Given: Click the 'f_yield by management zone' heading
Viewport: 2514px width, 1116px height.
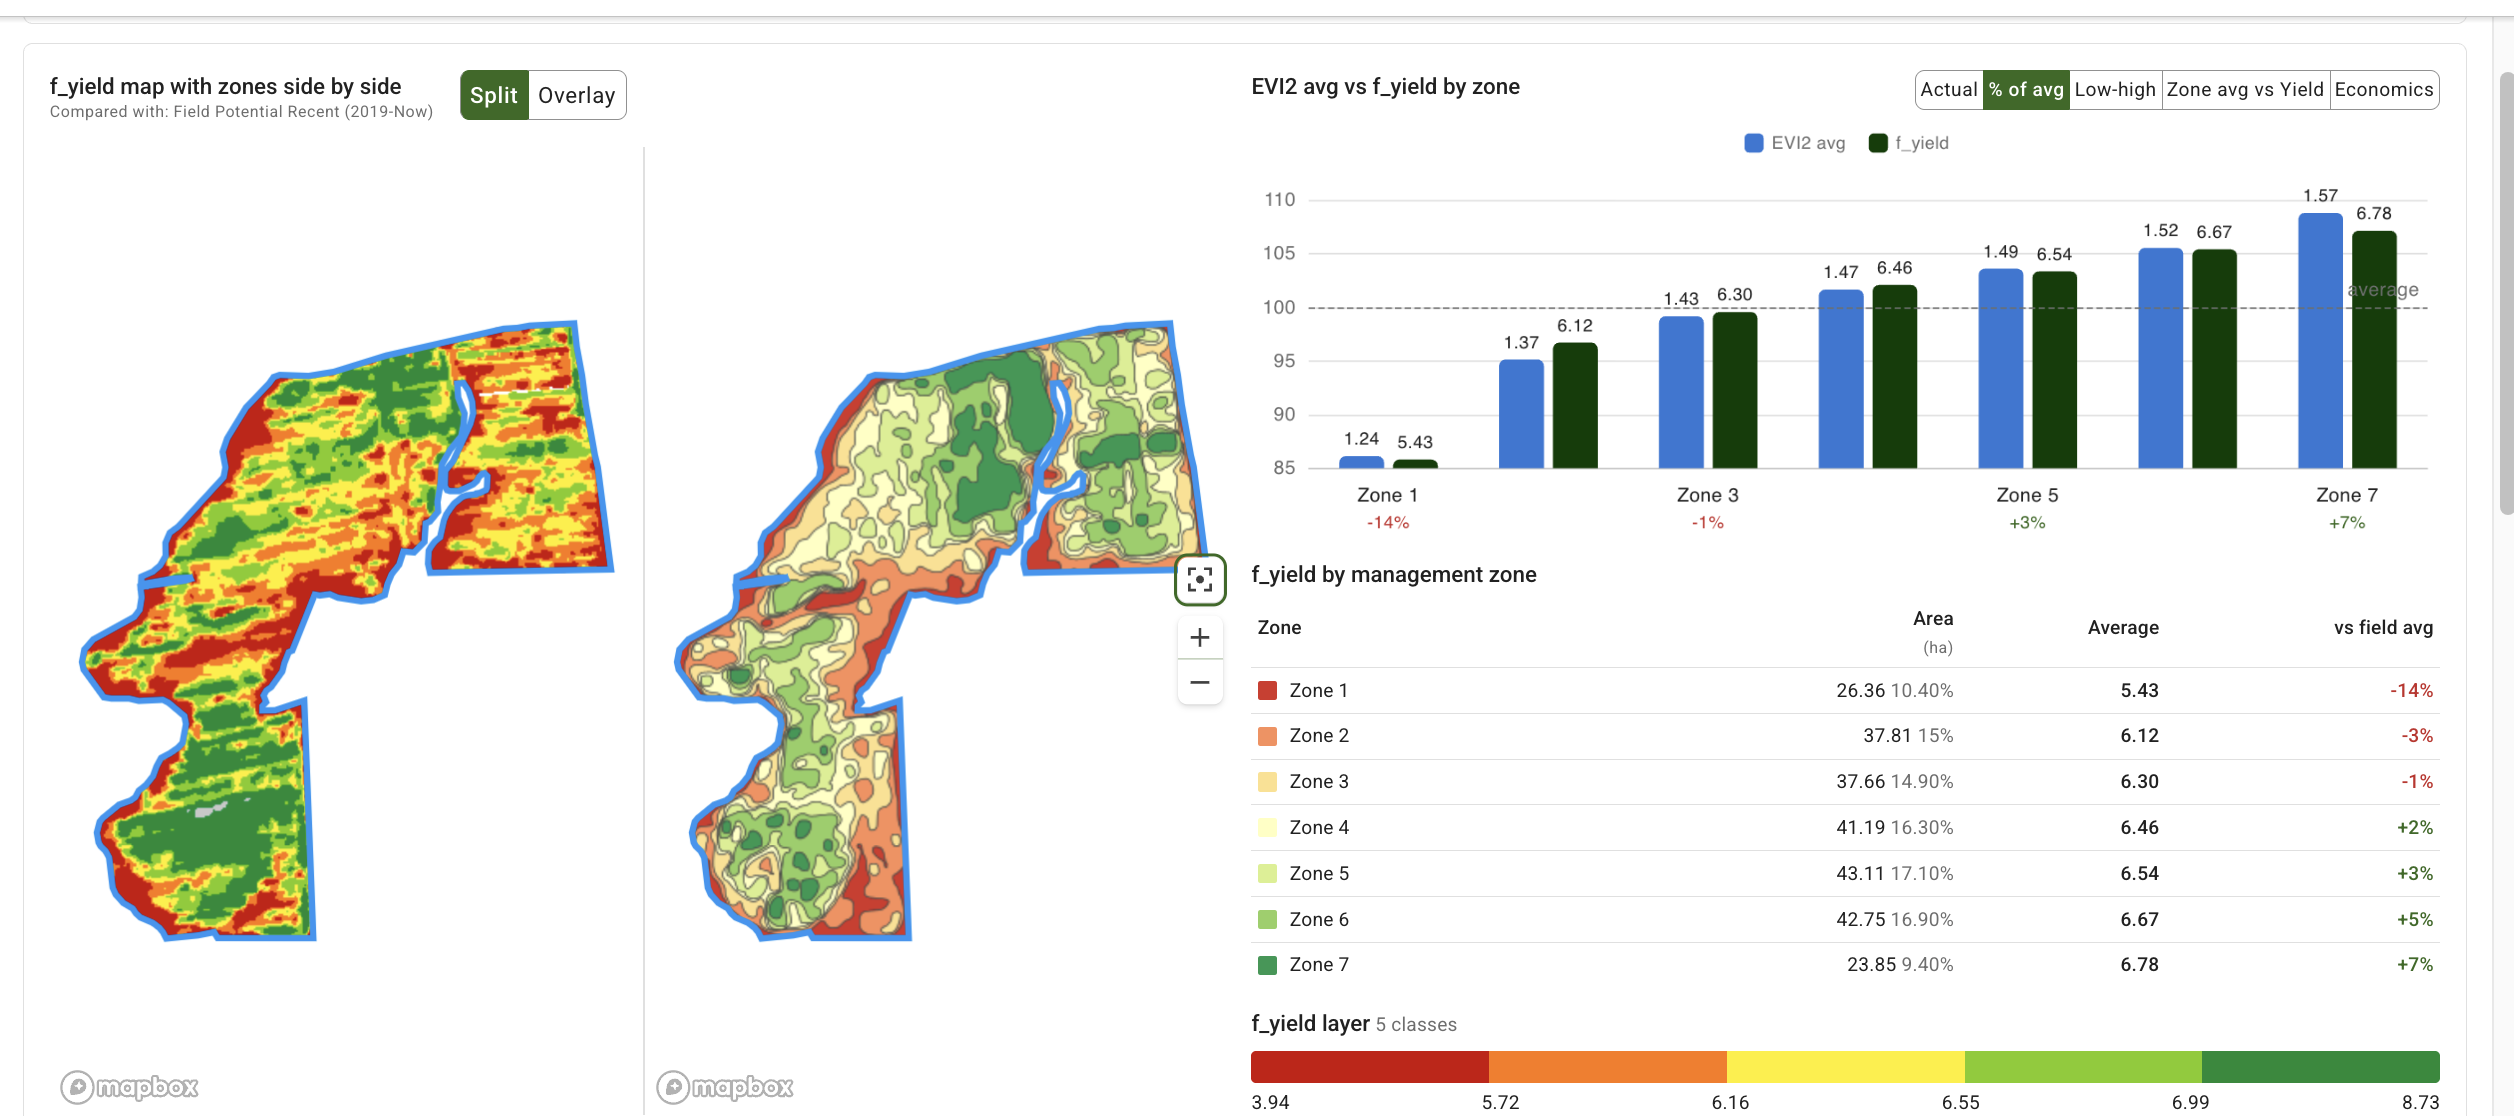Looking at the screenshot, I should point(1394,575).
